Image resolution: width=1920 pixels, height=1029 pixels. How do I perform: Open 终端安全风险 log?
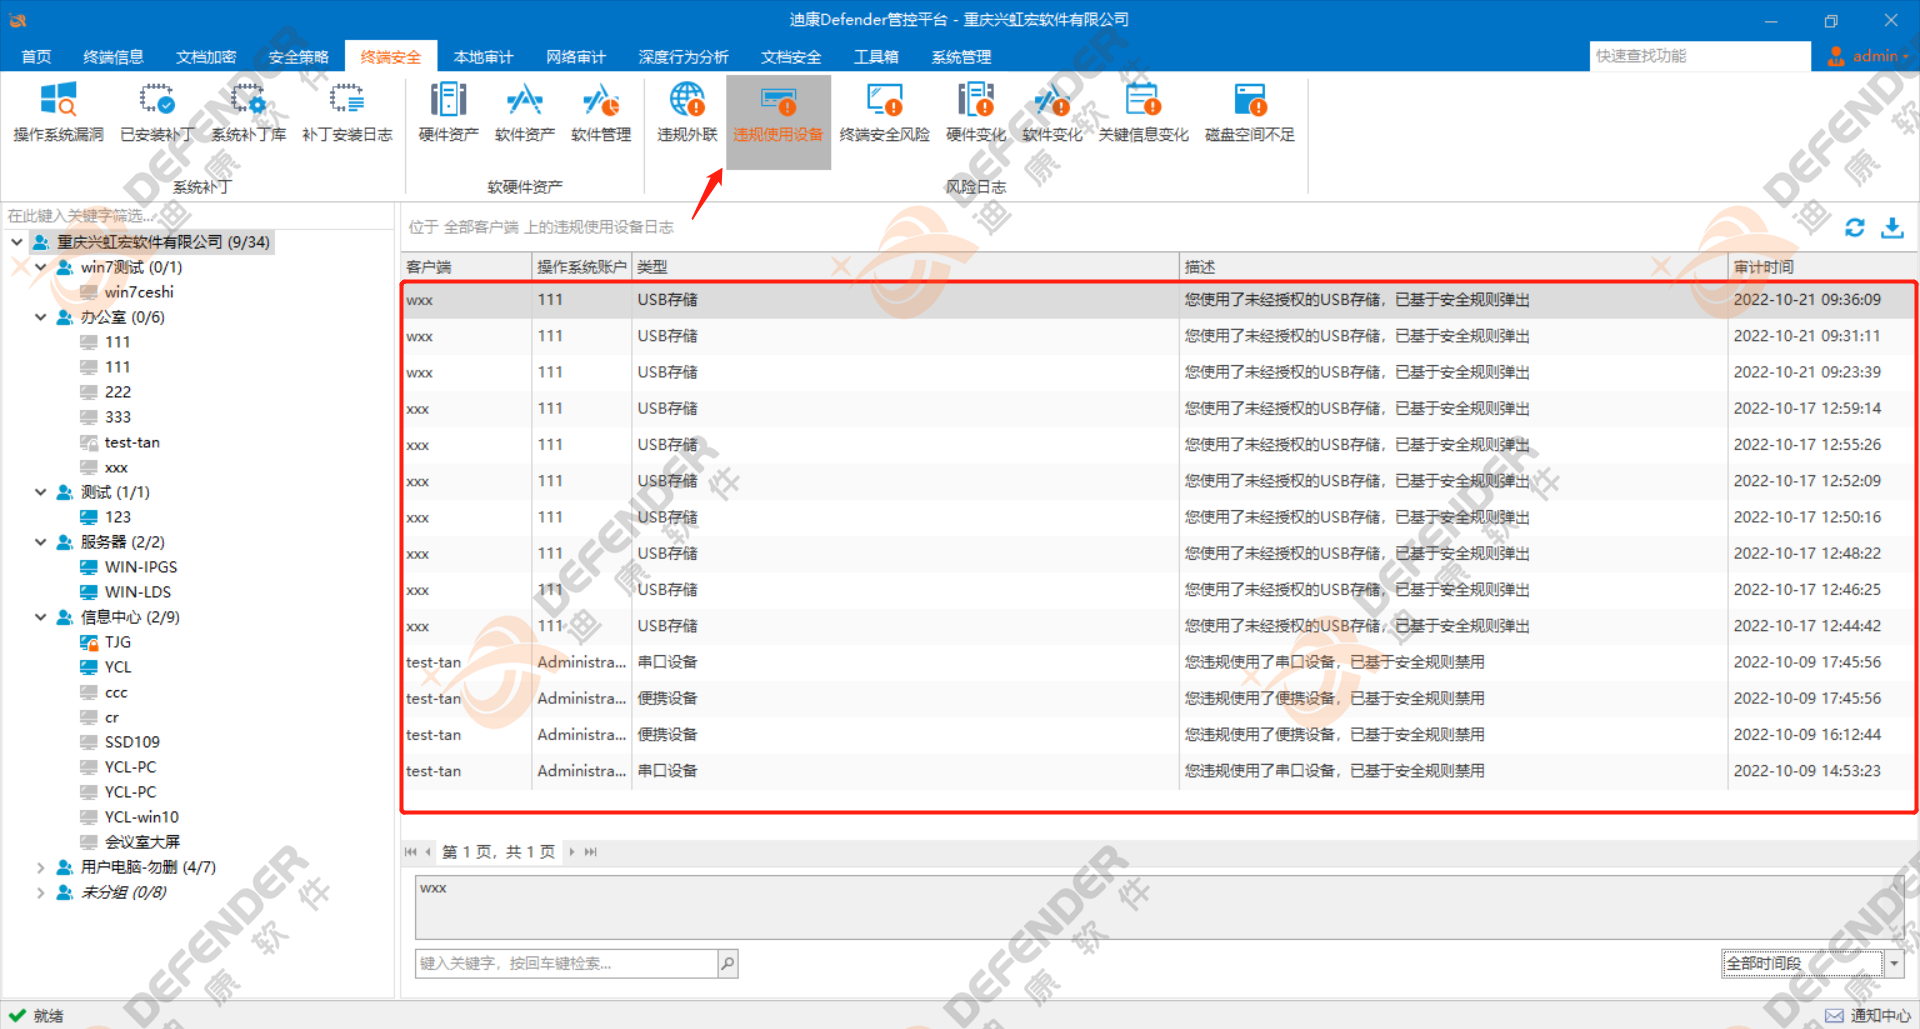[884, 113]
